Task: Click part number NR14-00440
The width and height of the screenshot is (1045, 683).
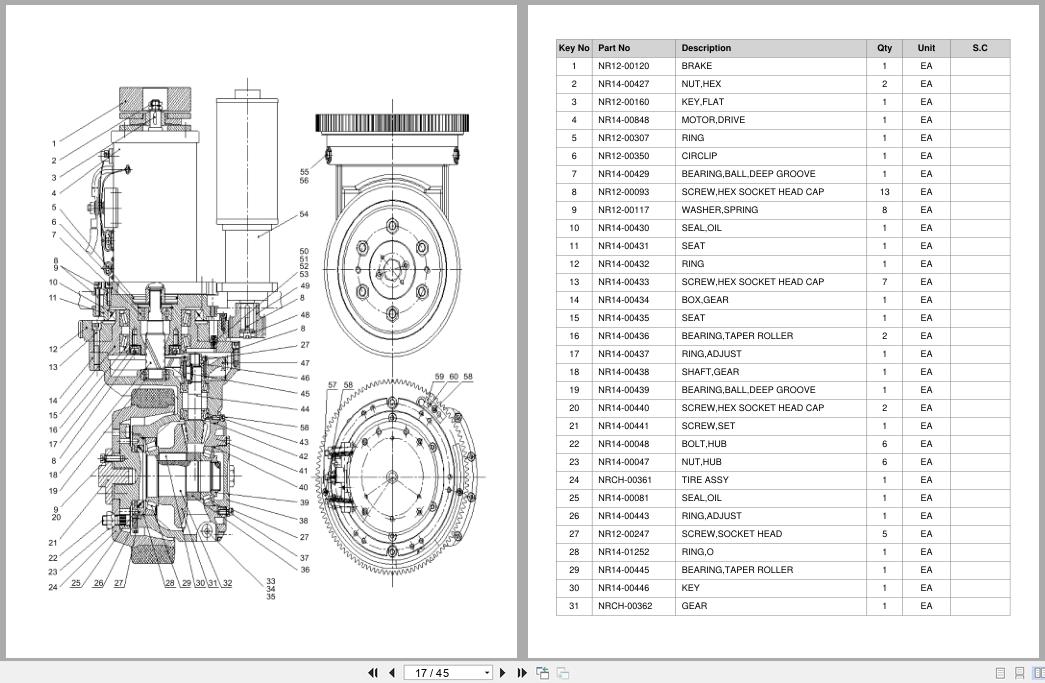Action: 623,408
